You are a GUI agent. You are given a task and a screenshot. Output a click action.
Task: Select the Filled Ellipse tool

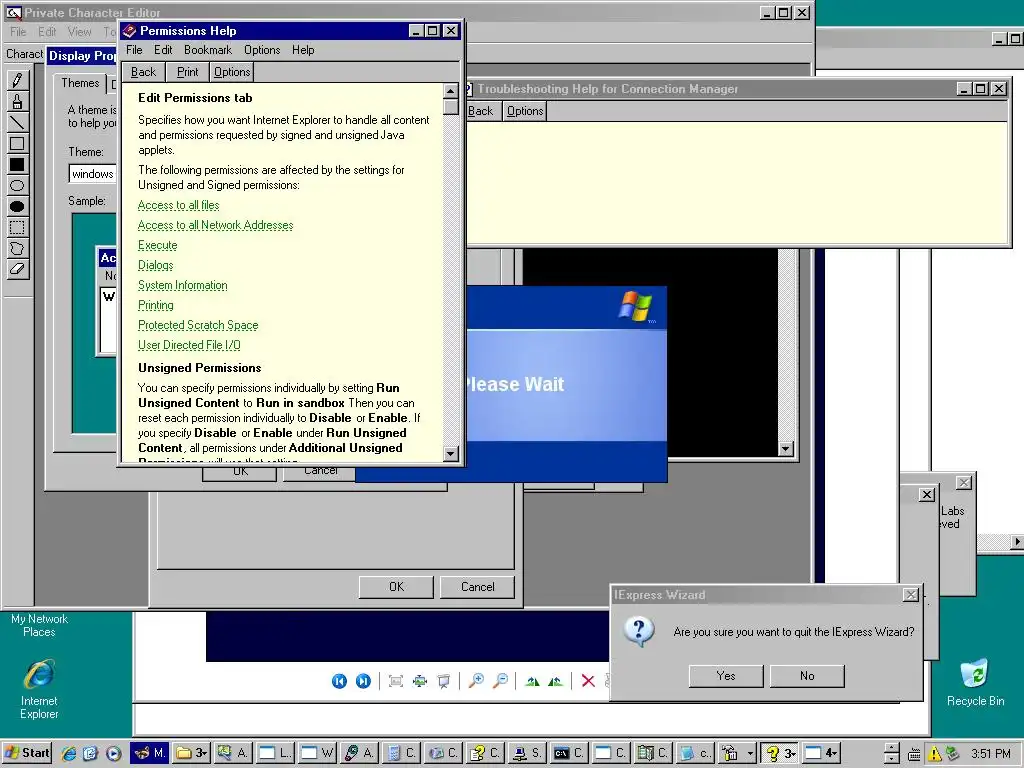[x=18, y=206]
